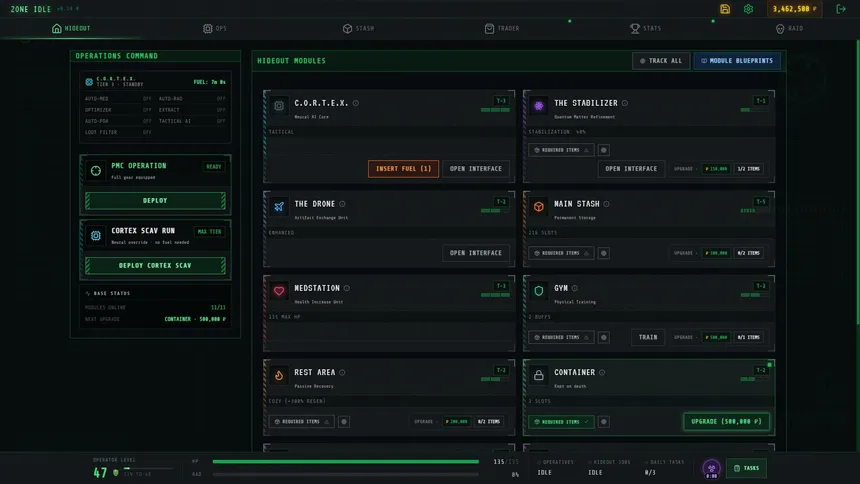Expand Required Items for Main Stash
Screen dimensions: 860x484
(561, 253)
